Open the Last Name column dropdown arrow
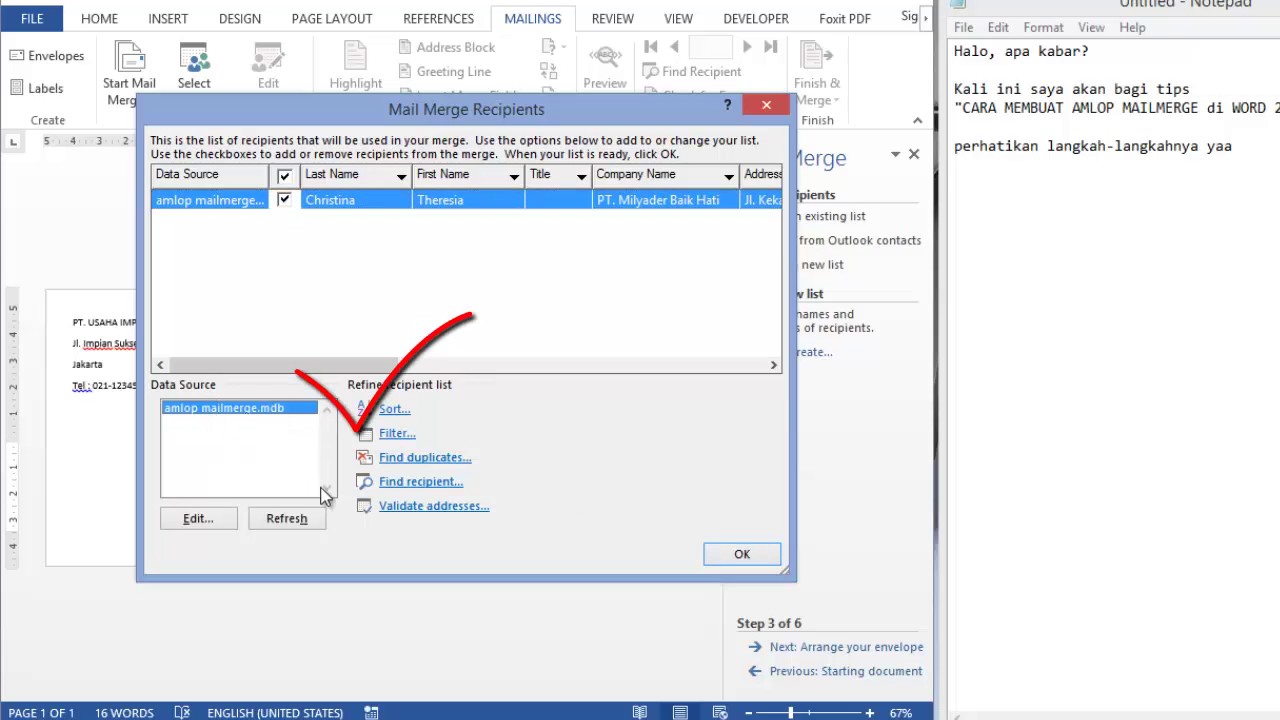The image size is (1280, 720). [401, 176]
